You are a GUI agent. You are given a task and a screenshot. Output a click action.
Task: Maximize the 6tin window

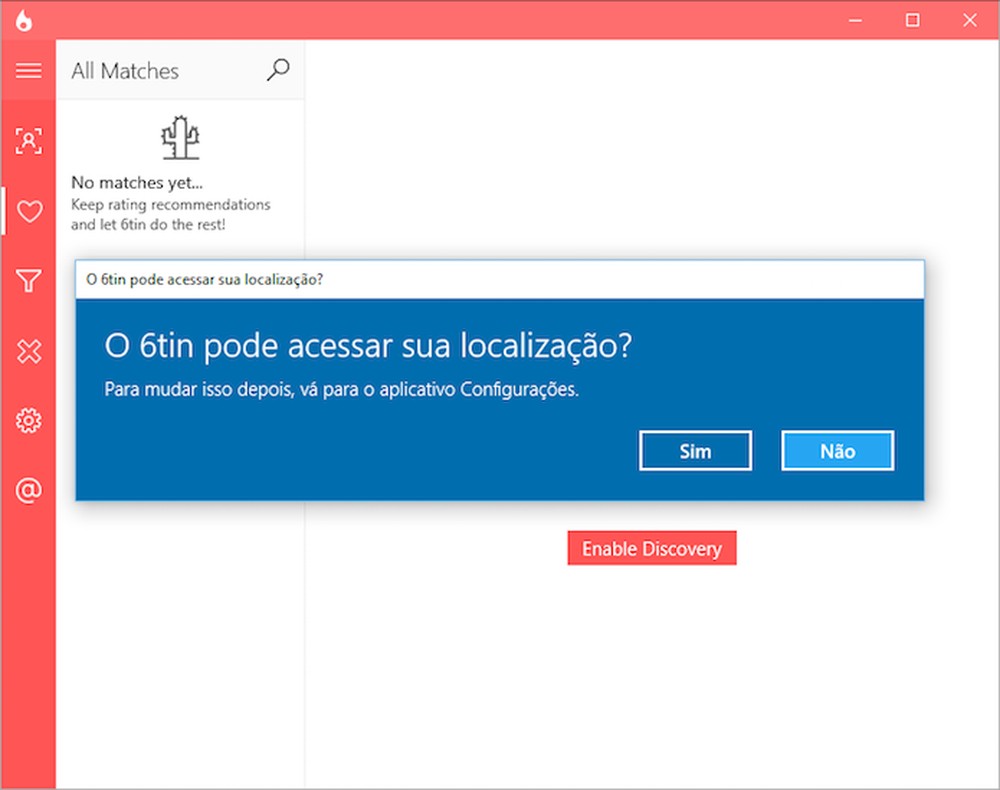click(x=913, y=20)
